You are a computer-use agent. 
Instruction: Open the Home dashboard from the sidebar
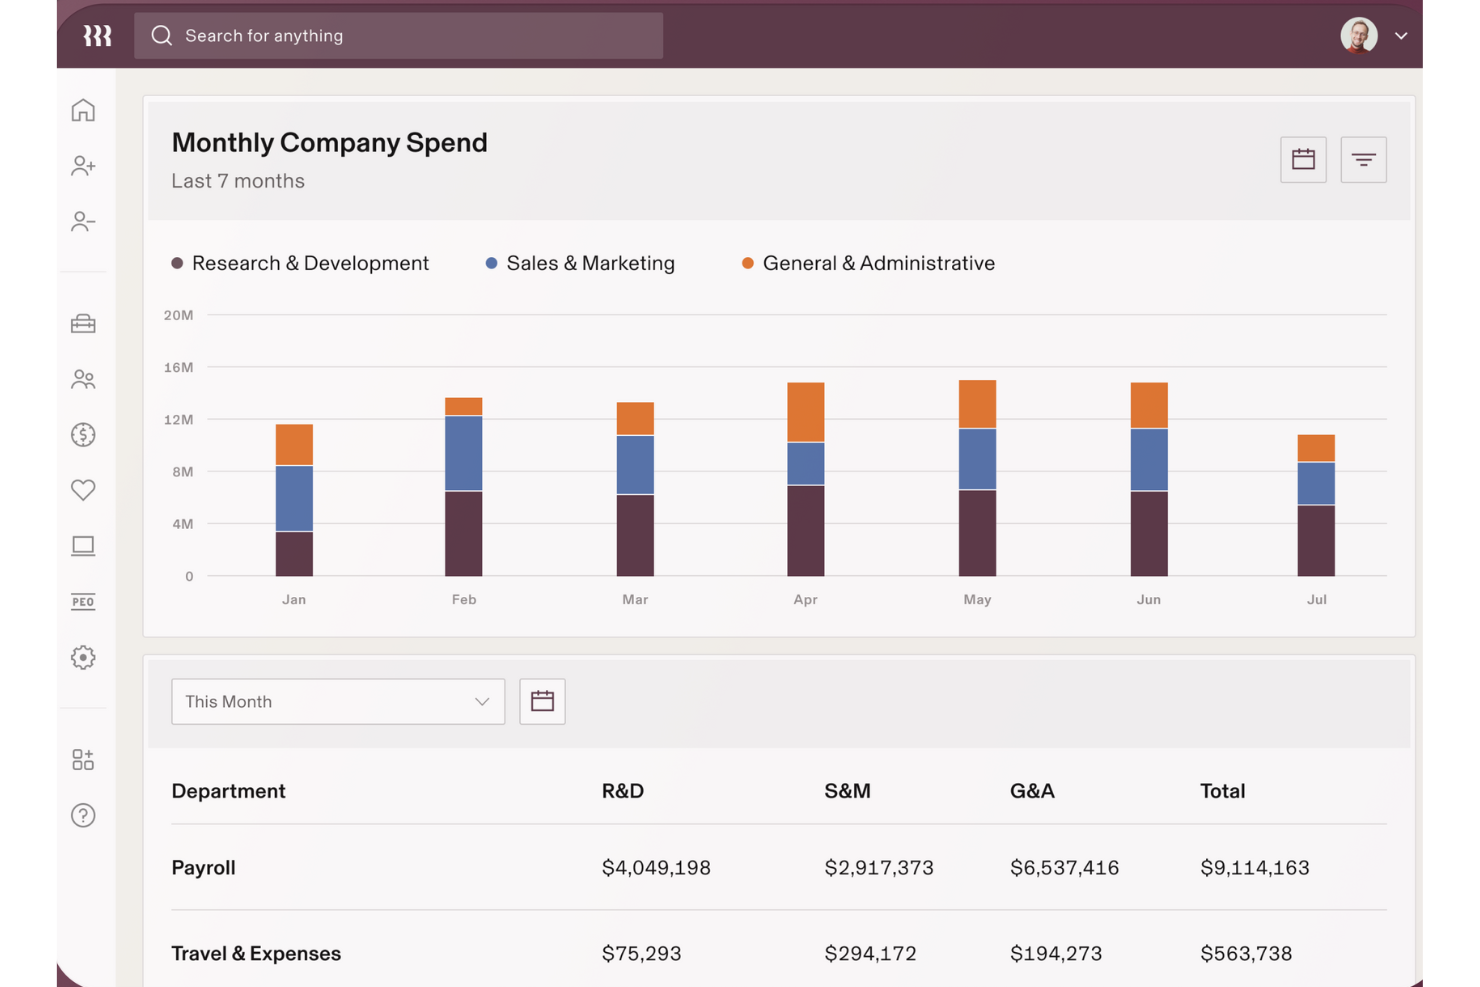pos(83,110)
